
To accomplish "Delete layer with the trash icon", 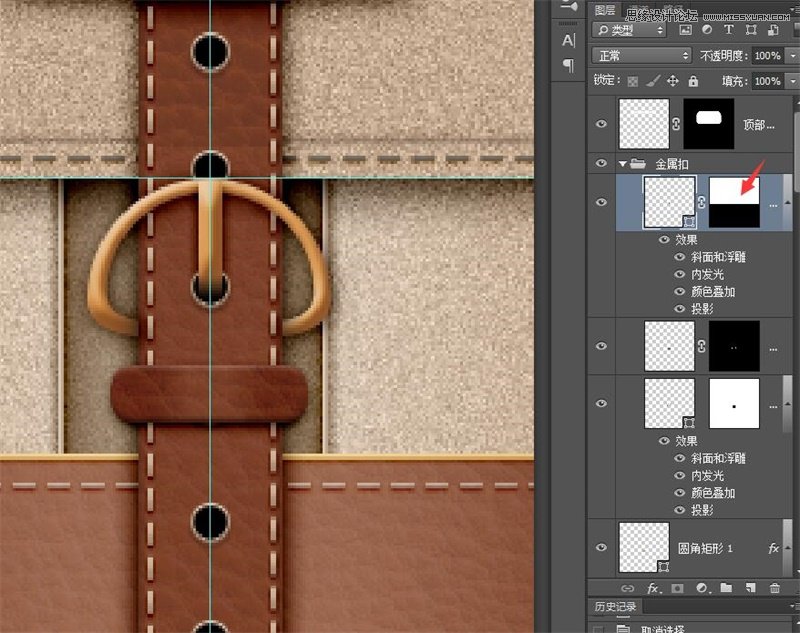I will click(x=774, y=588).
